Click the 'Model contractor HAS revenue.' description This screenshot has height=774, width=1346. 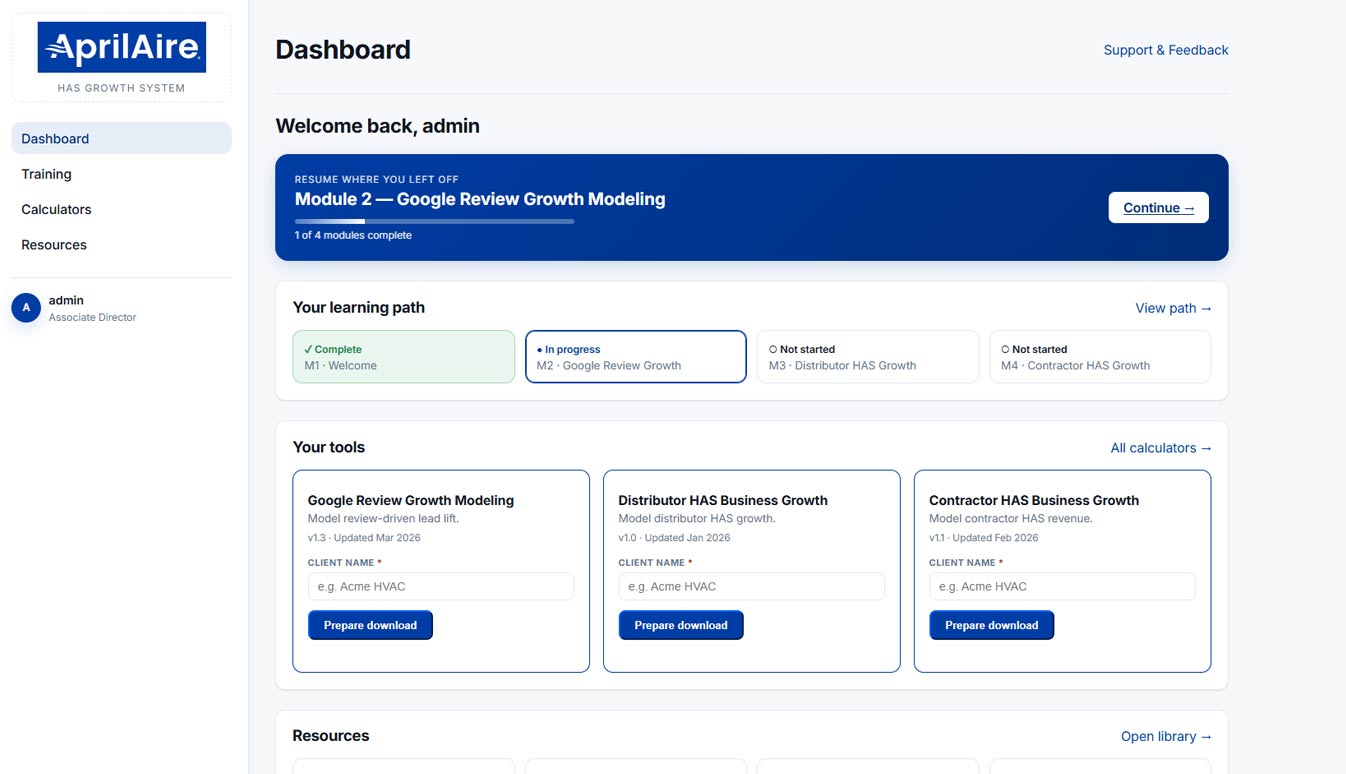point(1011,519)
